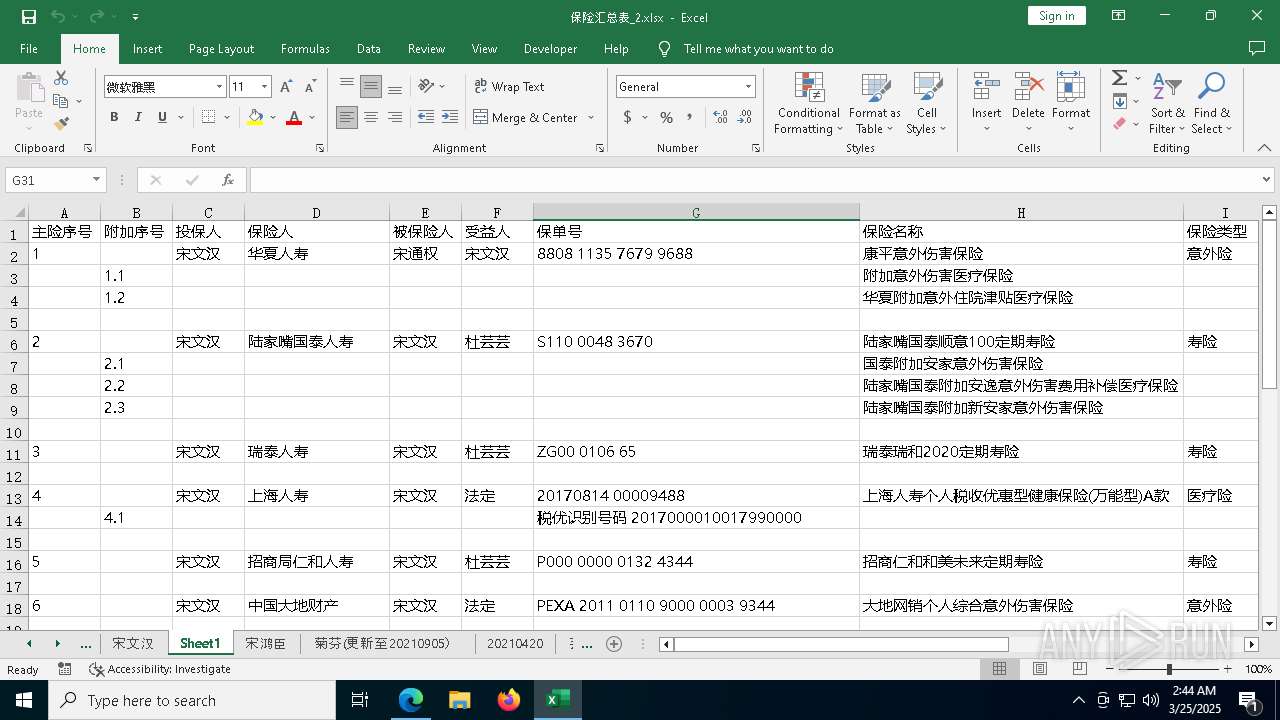Click the Insert cells icon
The width and height of the screenshot is (1280, 720).
pos(987,86)
